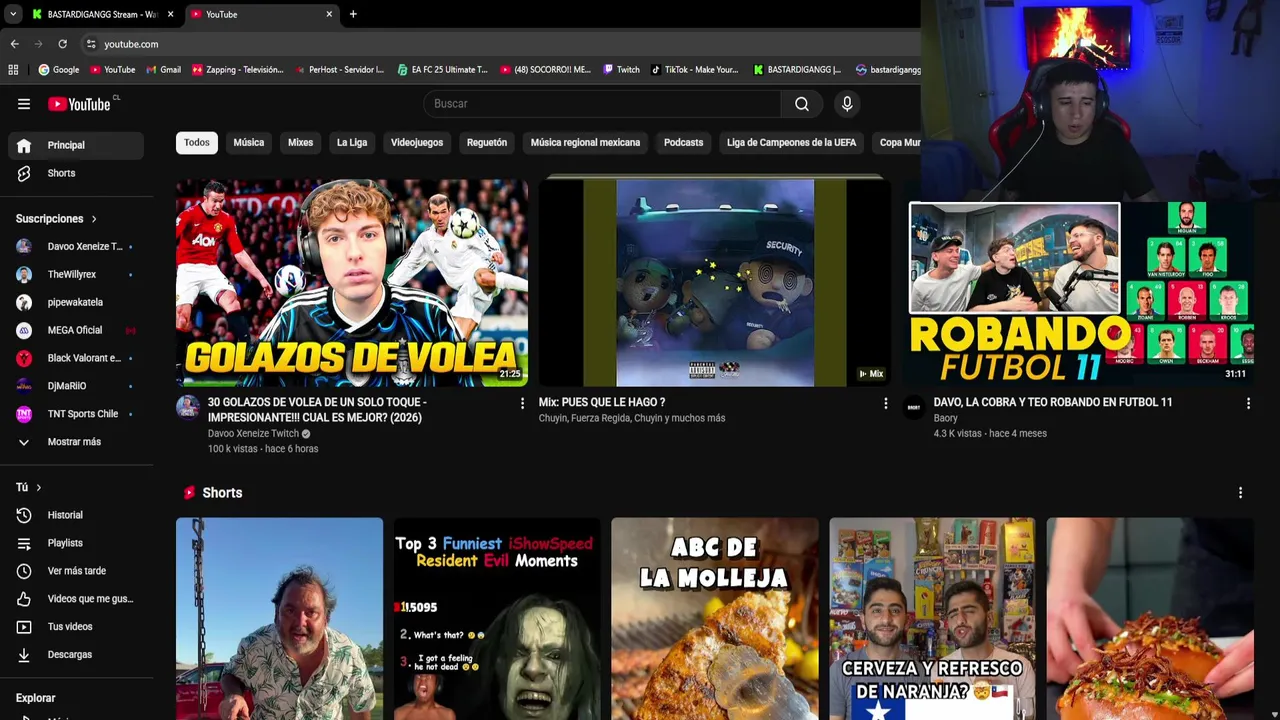Open Tus videos in sidebar
This screenshot has width=1280, height=720.
(x=76, y=627)
